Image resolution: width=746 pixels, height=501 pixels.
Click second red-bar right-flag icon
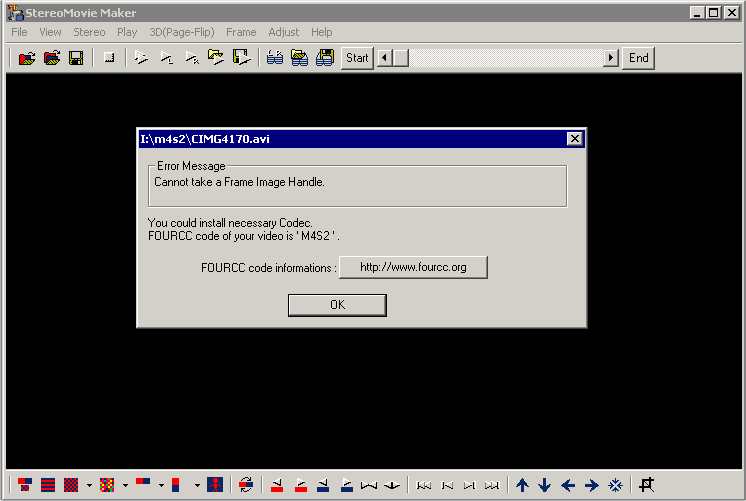point(301,485)
